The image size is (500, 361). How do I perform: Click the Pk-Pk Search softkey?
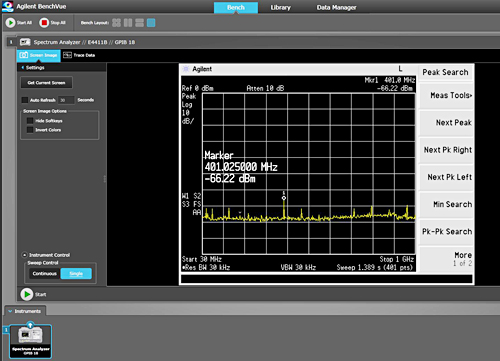(x=446, y=231)
